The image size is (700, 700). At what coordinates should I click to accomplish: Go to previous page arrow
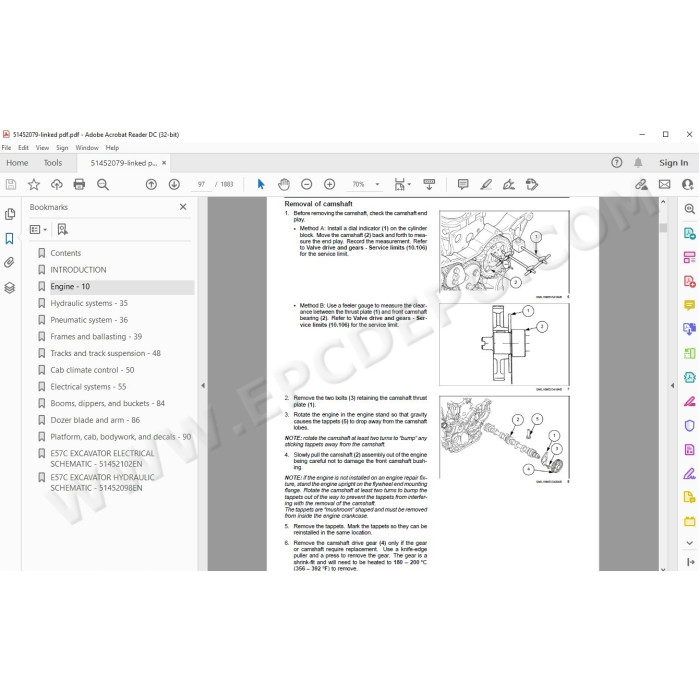[151, 184]
